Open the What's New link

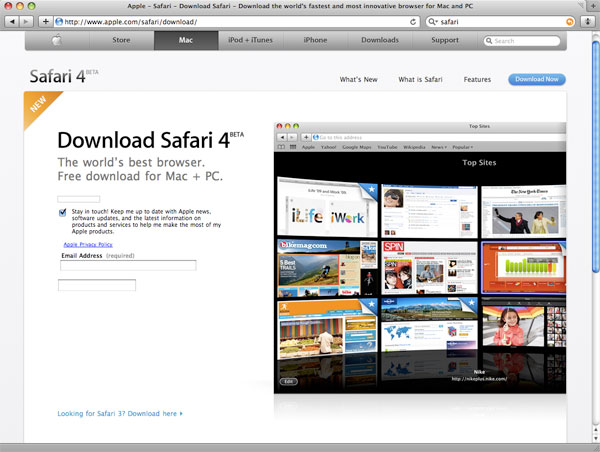point(359,80)
